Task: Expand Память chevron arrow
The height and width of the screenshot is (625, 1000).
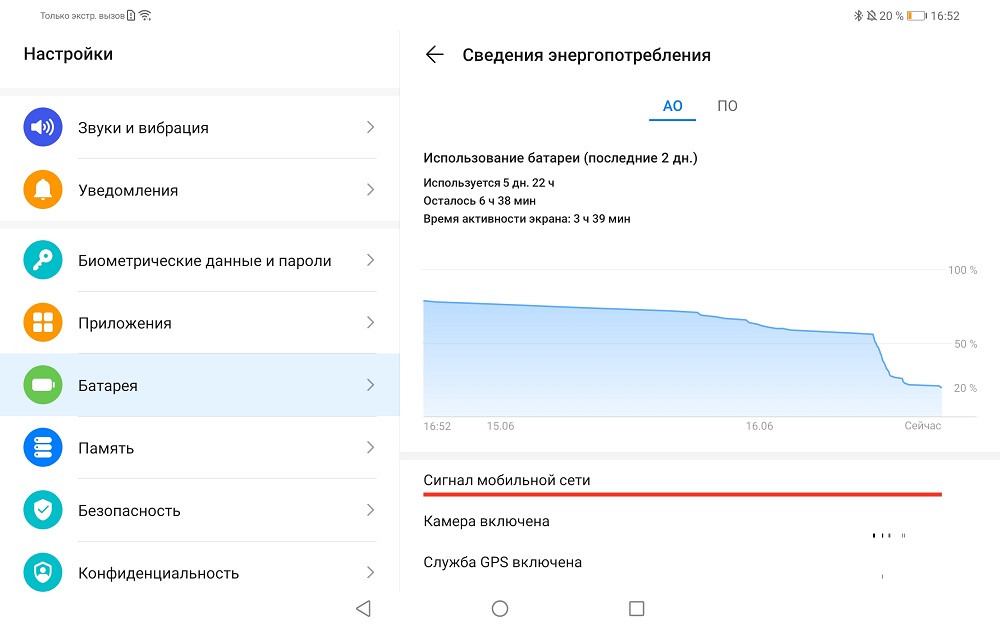Action: click(371, 447)
